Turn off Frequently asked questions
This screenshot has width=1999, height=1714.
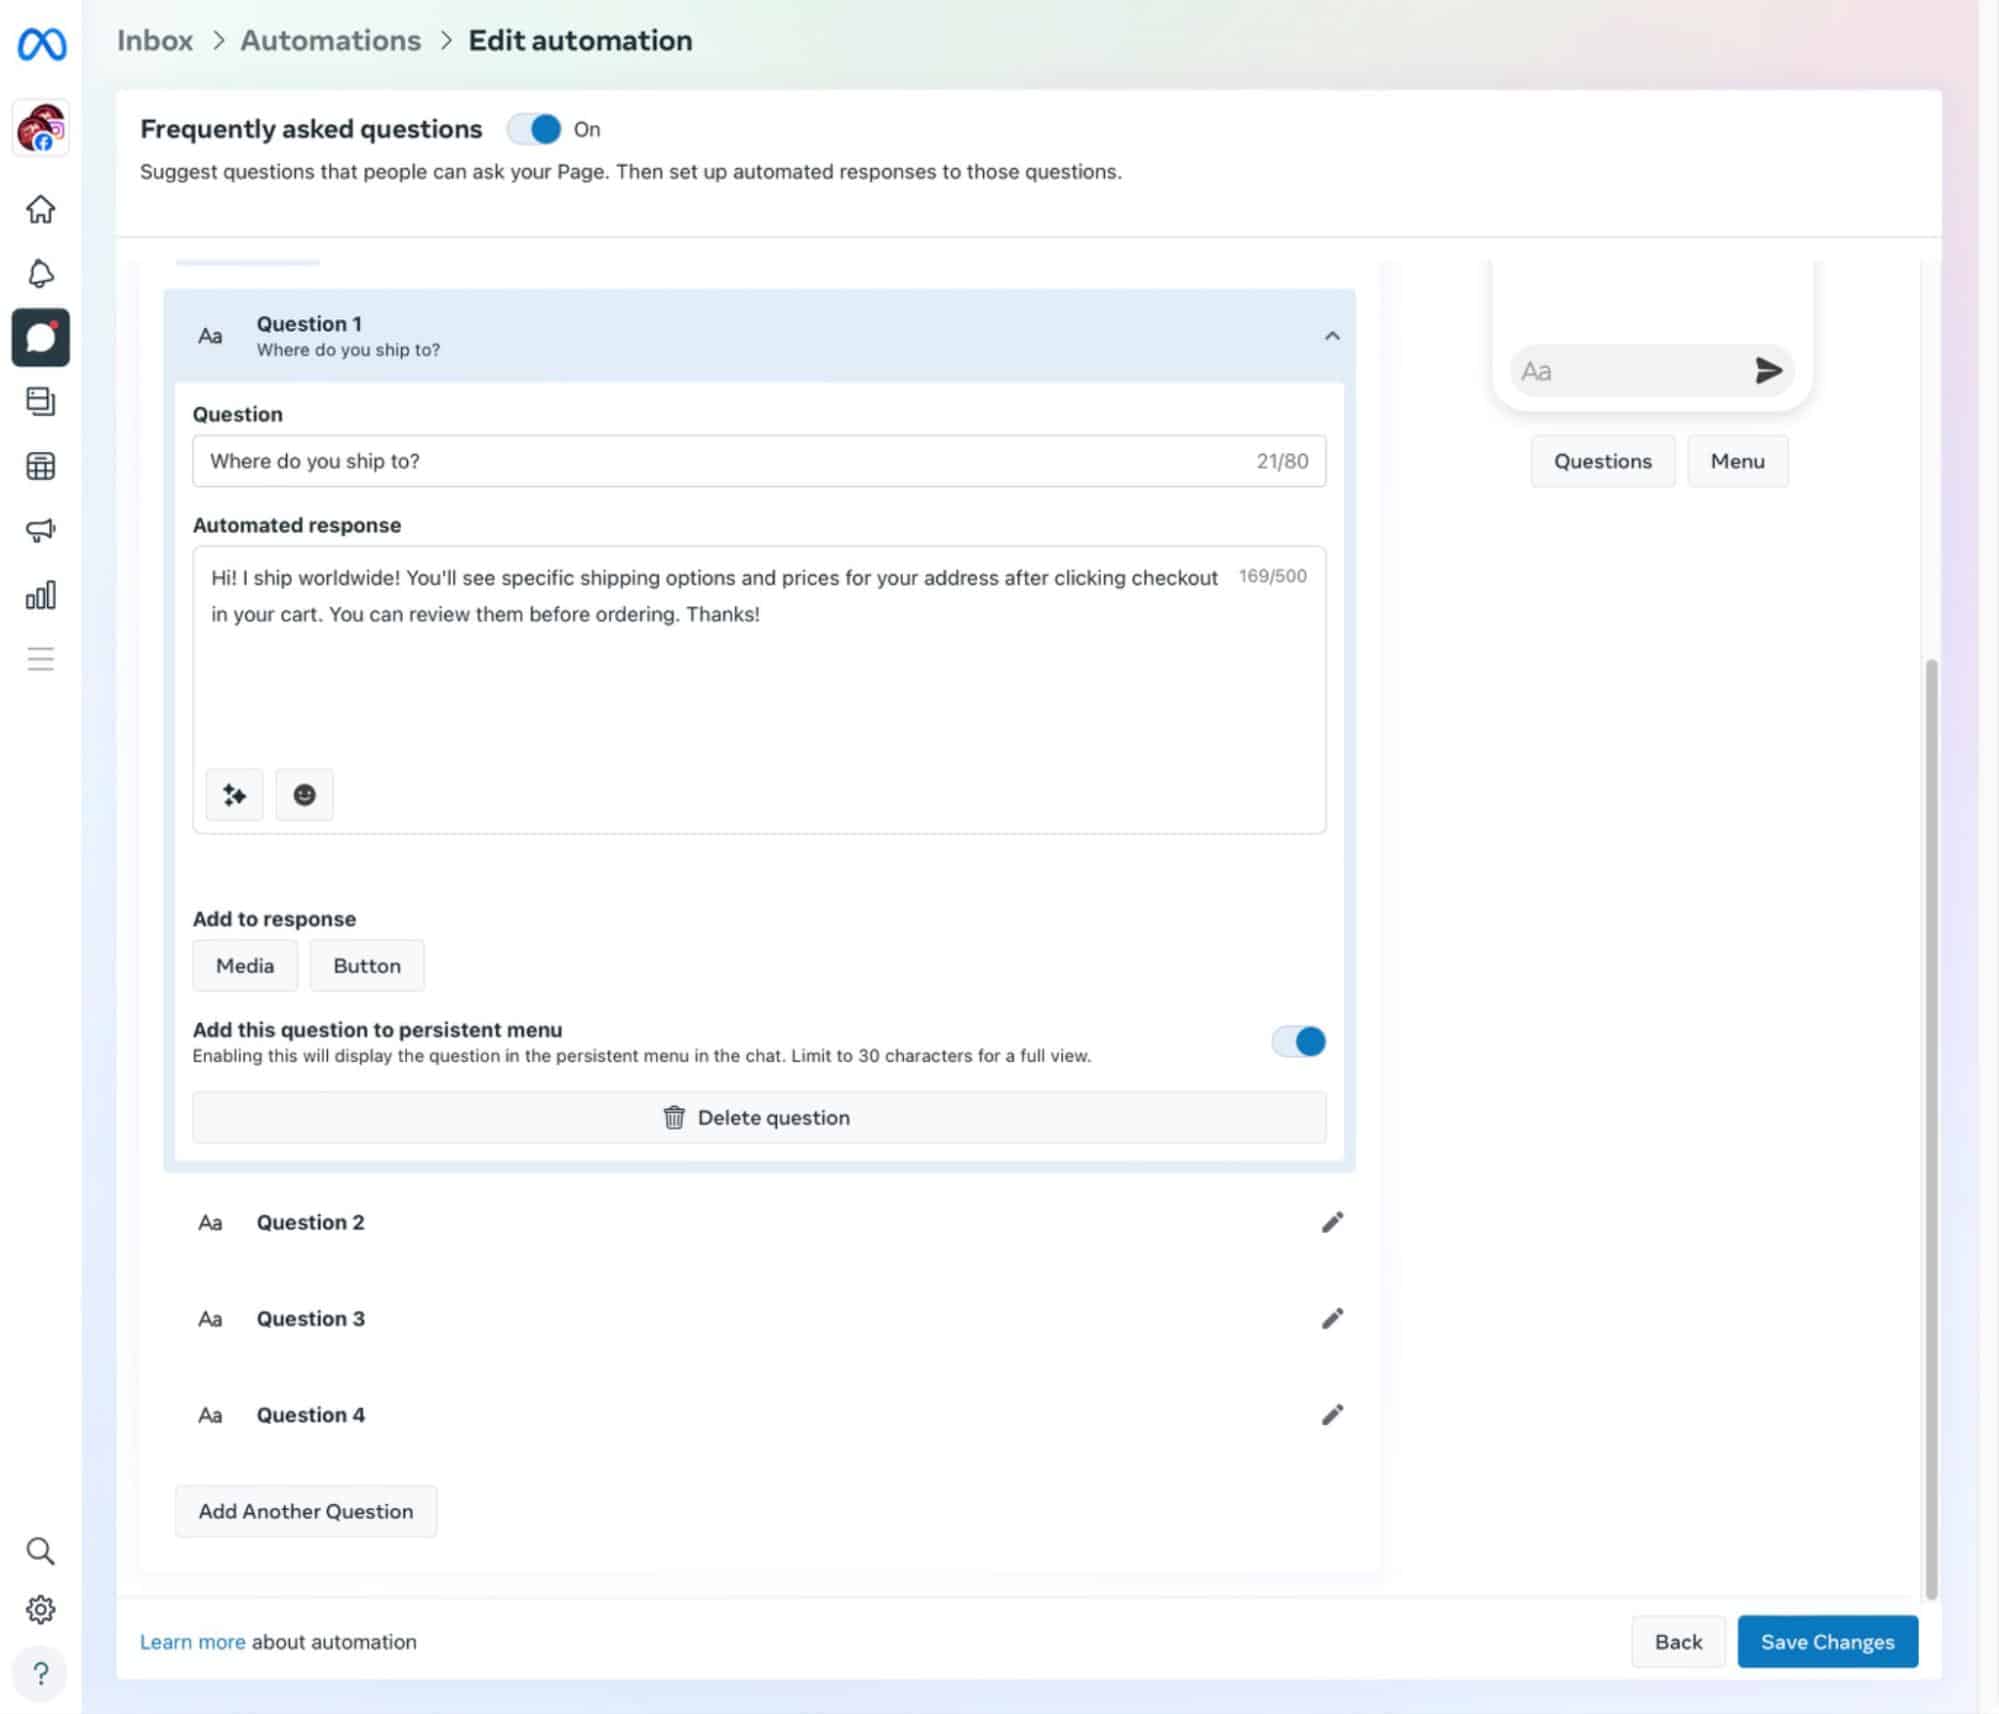click(x=535, y=129)
